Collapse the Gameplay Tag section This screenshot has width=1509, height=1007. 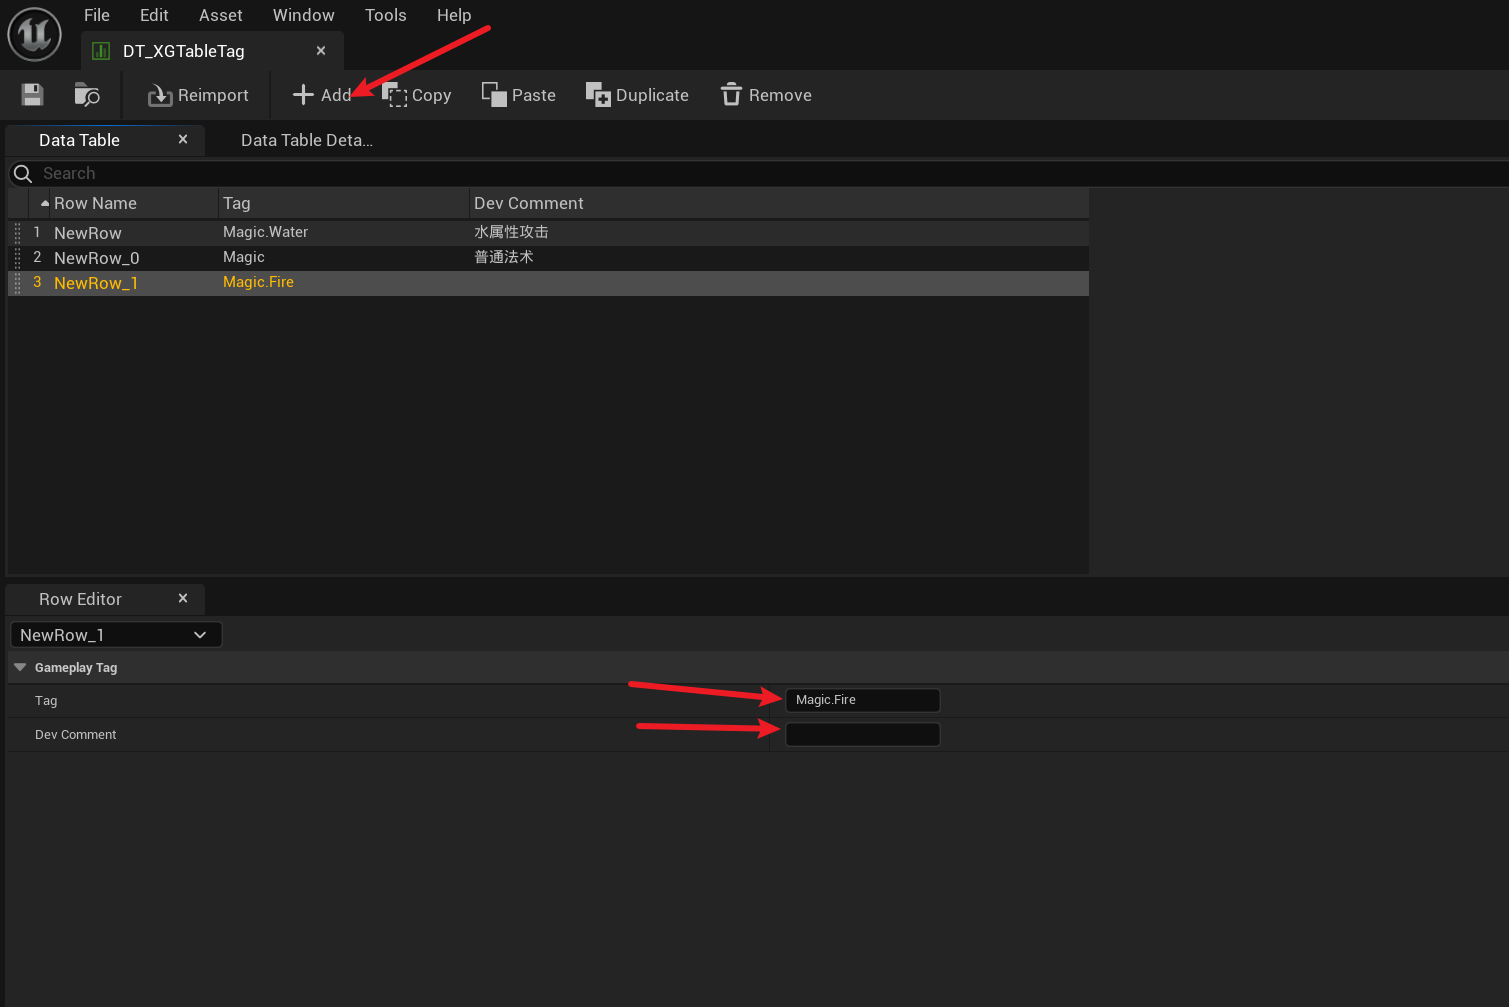(x=20, y=667)
